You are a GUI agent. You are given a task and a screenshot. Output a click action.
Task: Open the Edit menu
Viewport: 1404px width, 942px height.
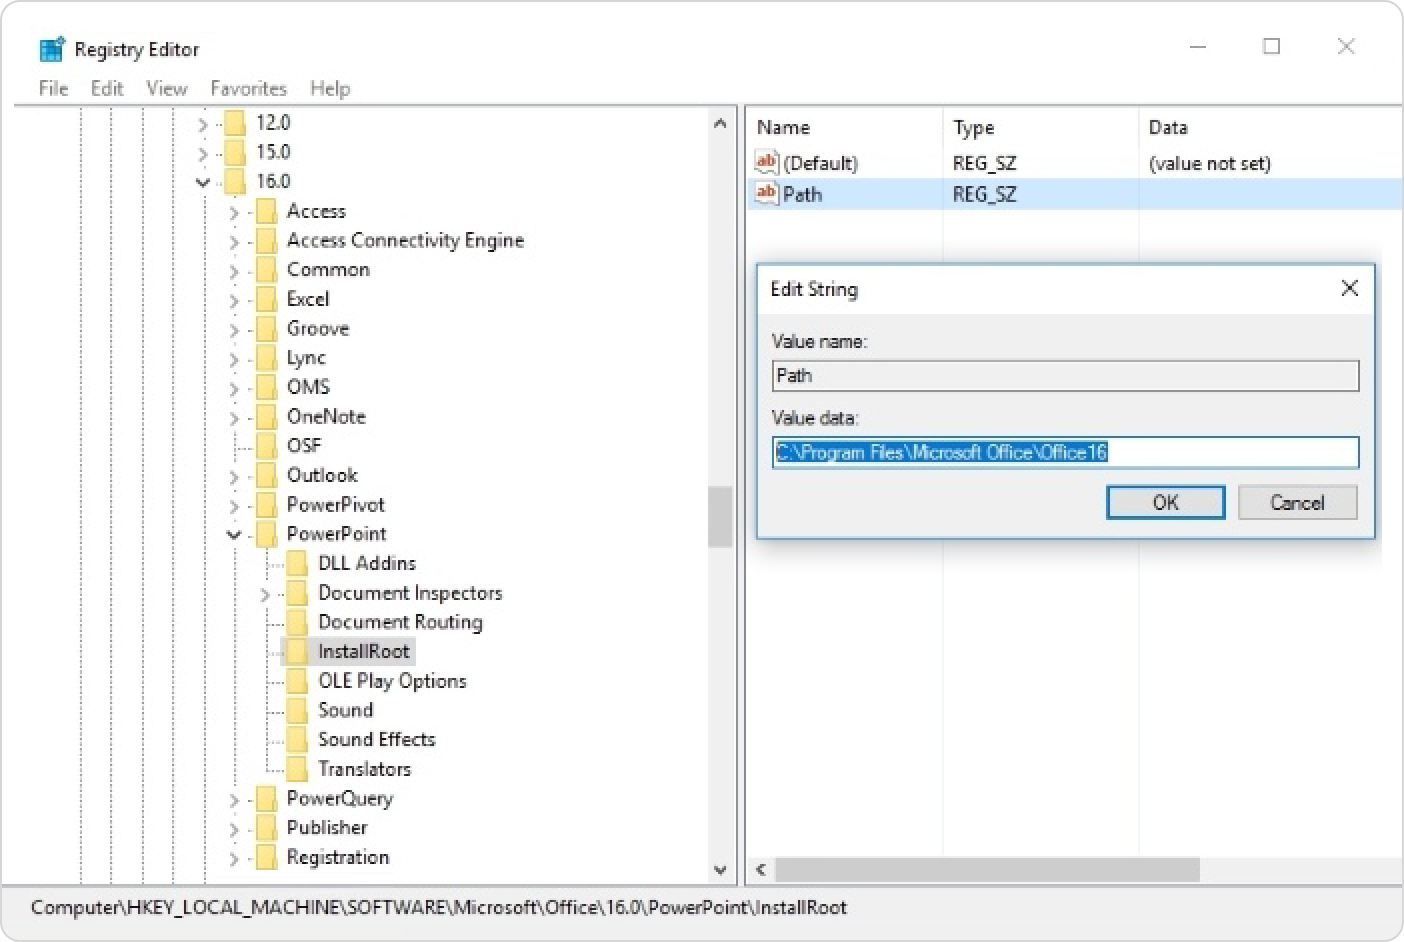point(107,88)
